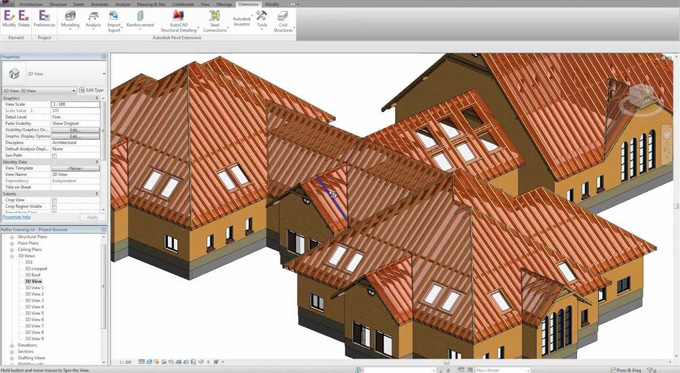Switch to the Collaborate ribbon tab
This screenshot has width=680, height=373.
tap(183, 4)
